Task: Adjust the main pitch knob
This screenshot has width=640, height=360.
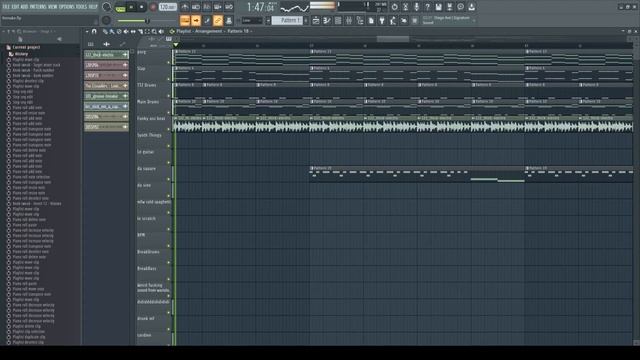Action: [x=106, y=20]
